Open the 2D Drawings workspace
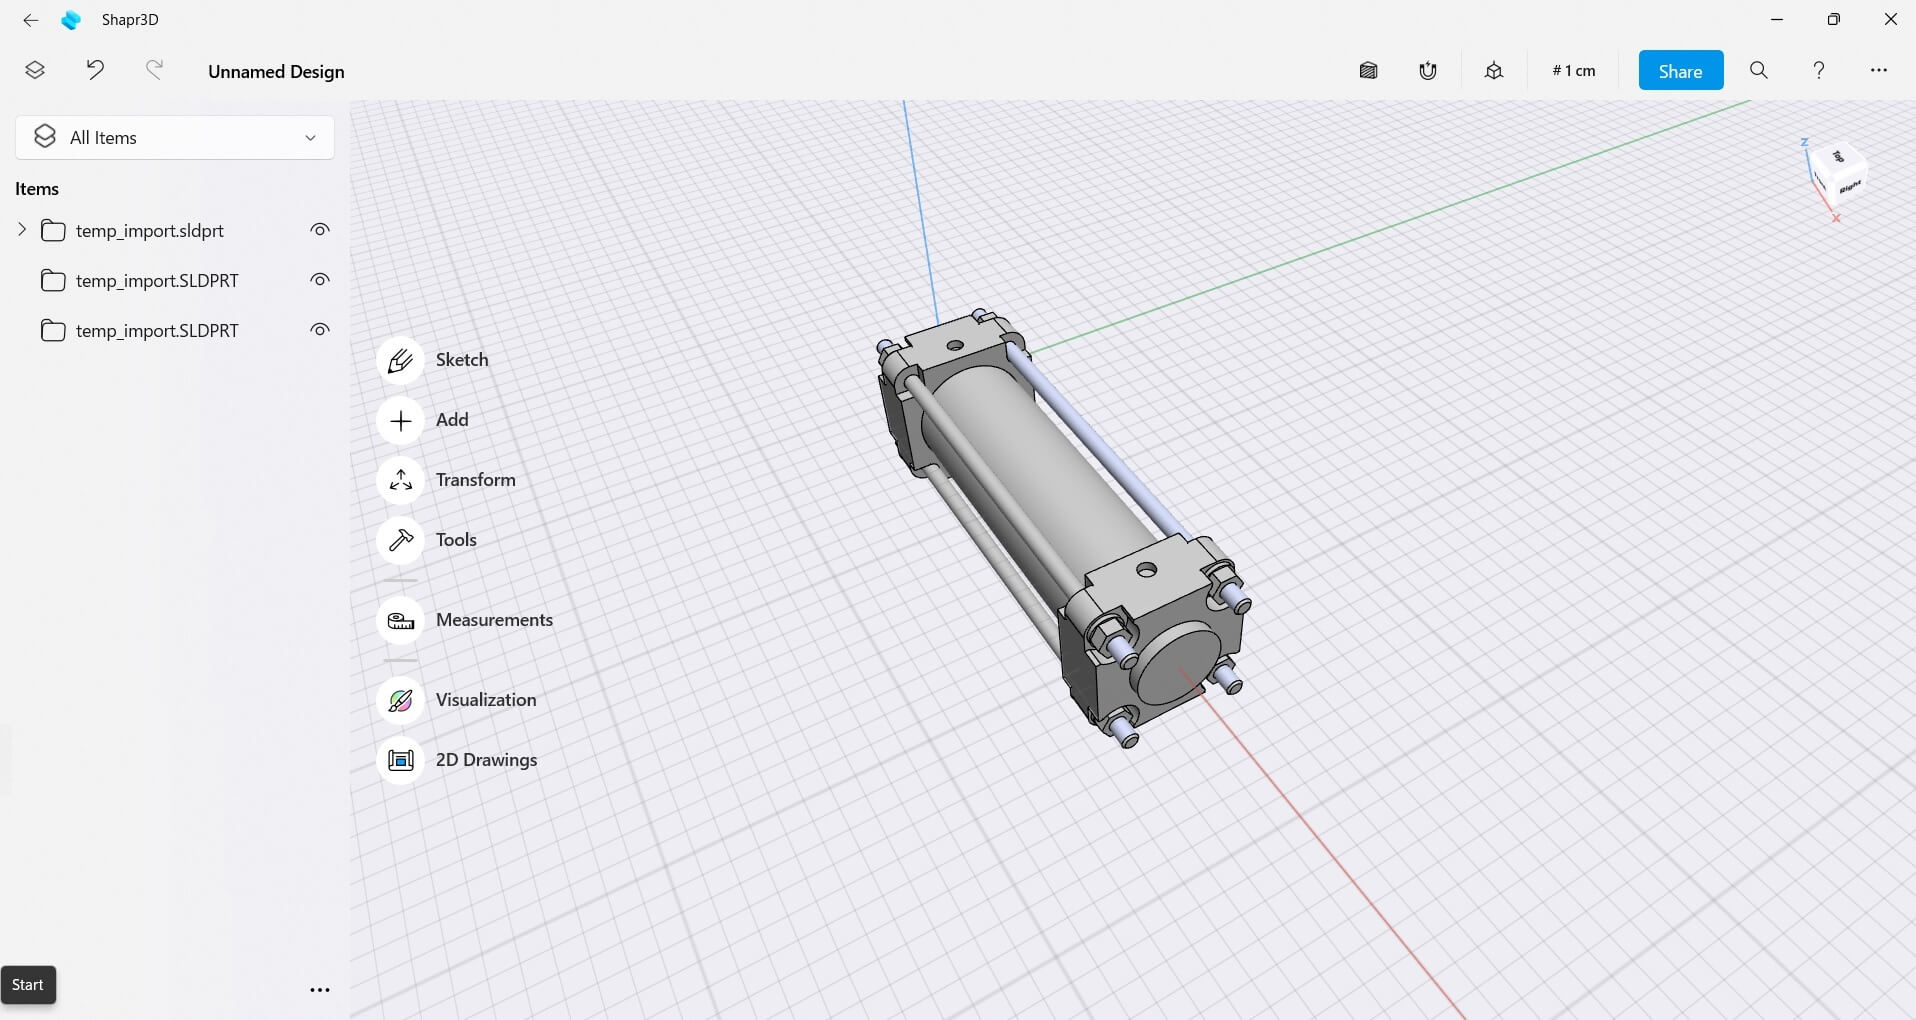Image resolution: width=1916 pixels, height=1020 pixels. coord(401,761)
